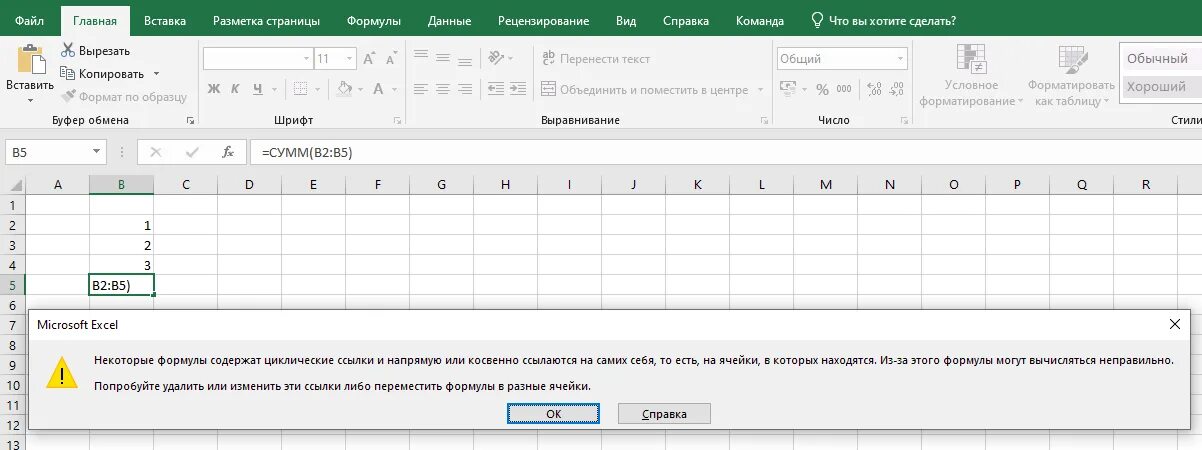This screenshot has width=1202, height=450.
Task: Click the insert function fx icon
Action: pos(228,152)
